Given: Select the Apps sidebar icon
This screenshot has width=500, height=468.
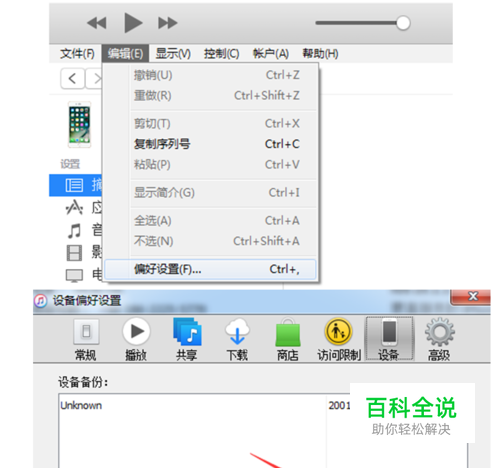Looking at the screenshot, I should tap(74, 208).
